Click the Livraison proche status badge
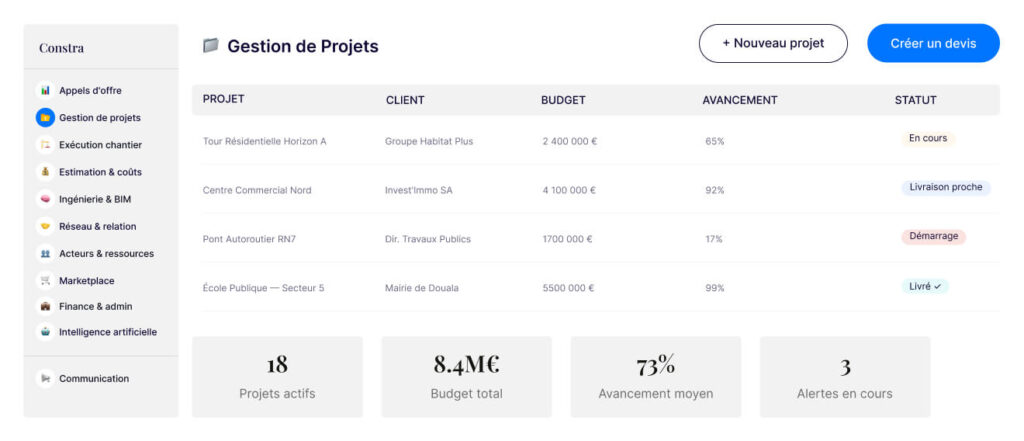The image size is (1024, 441). [x=946, y=188]
